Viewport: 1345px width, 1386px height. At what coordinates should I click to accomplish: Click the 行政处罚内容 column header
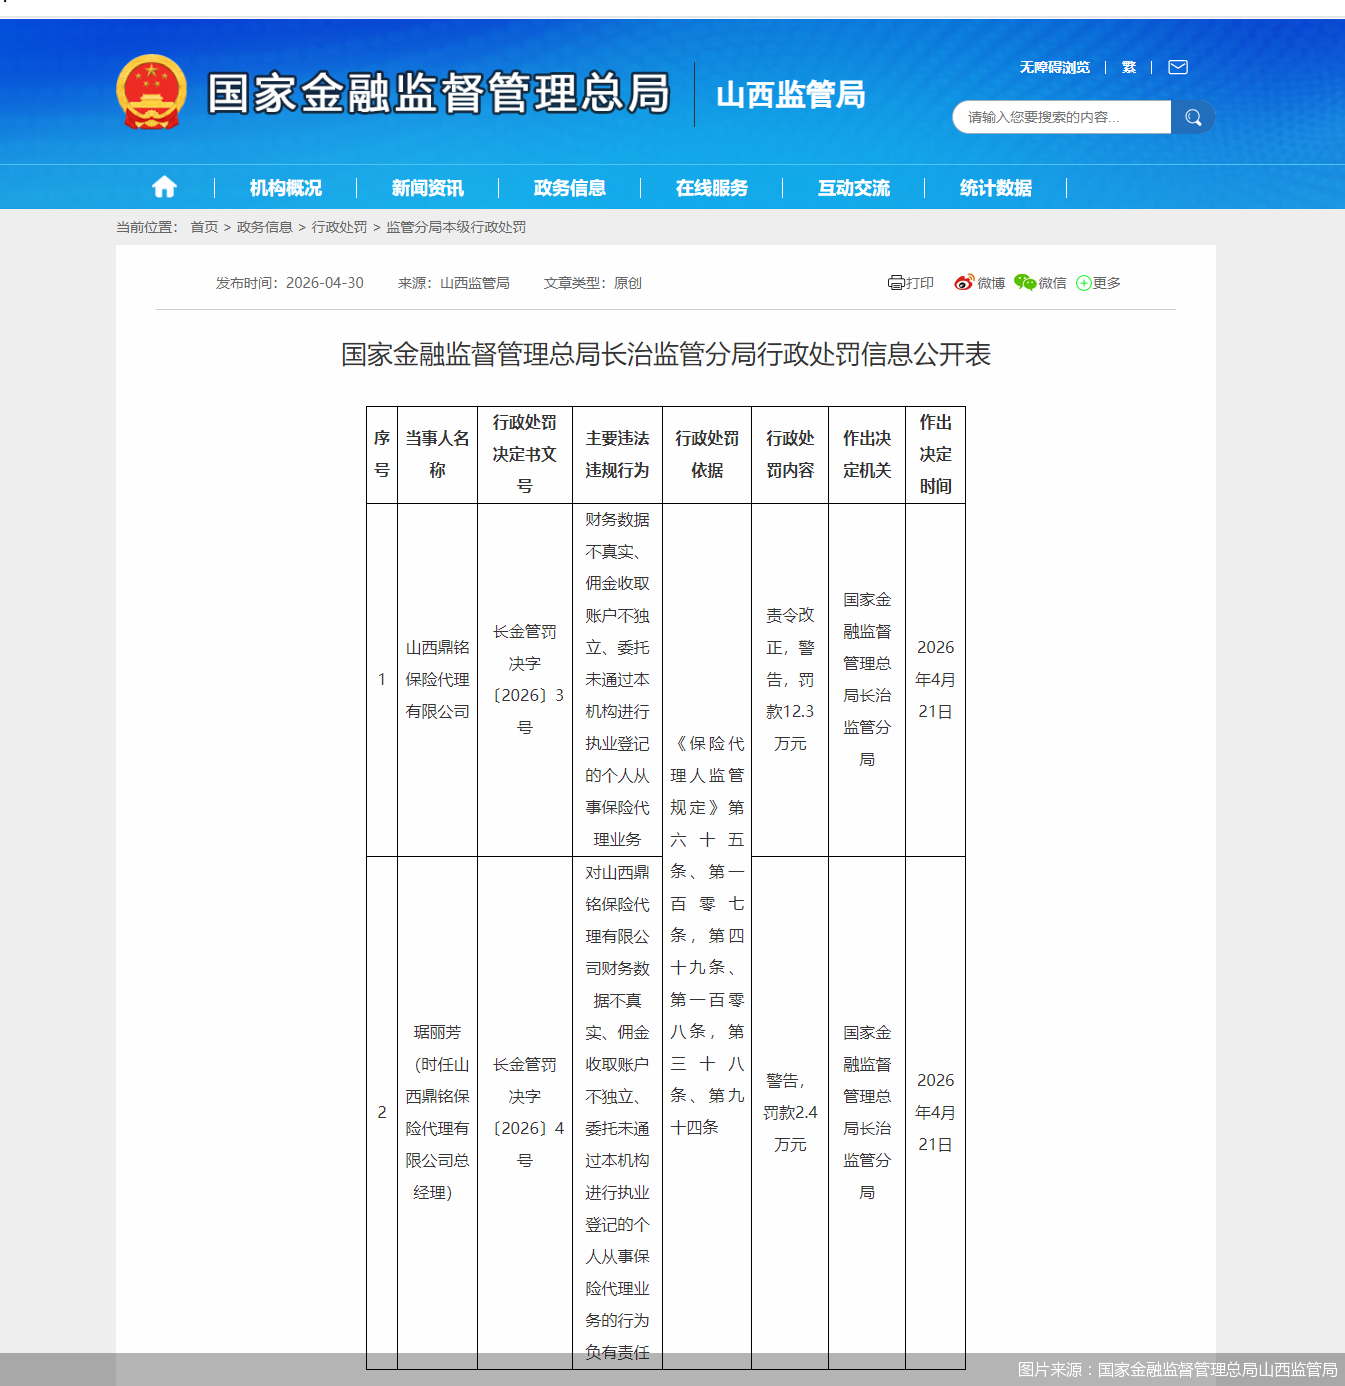point(790,454)
